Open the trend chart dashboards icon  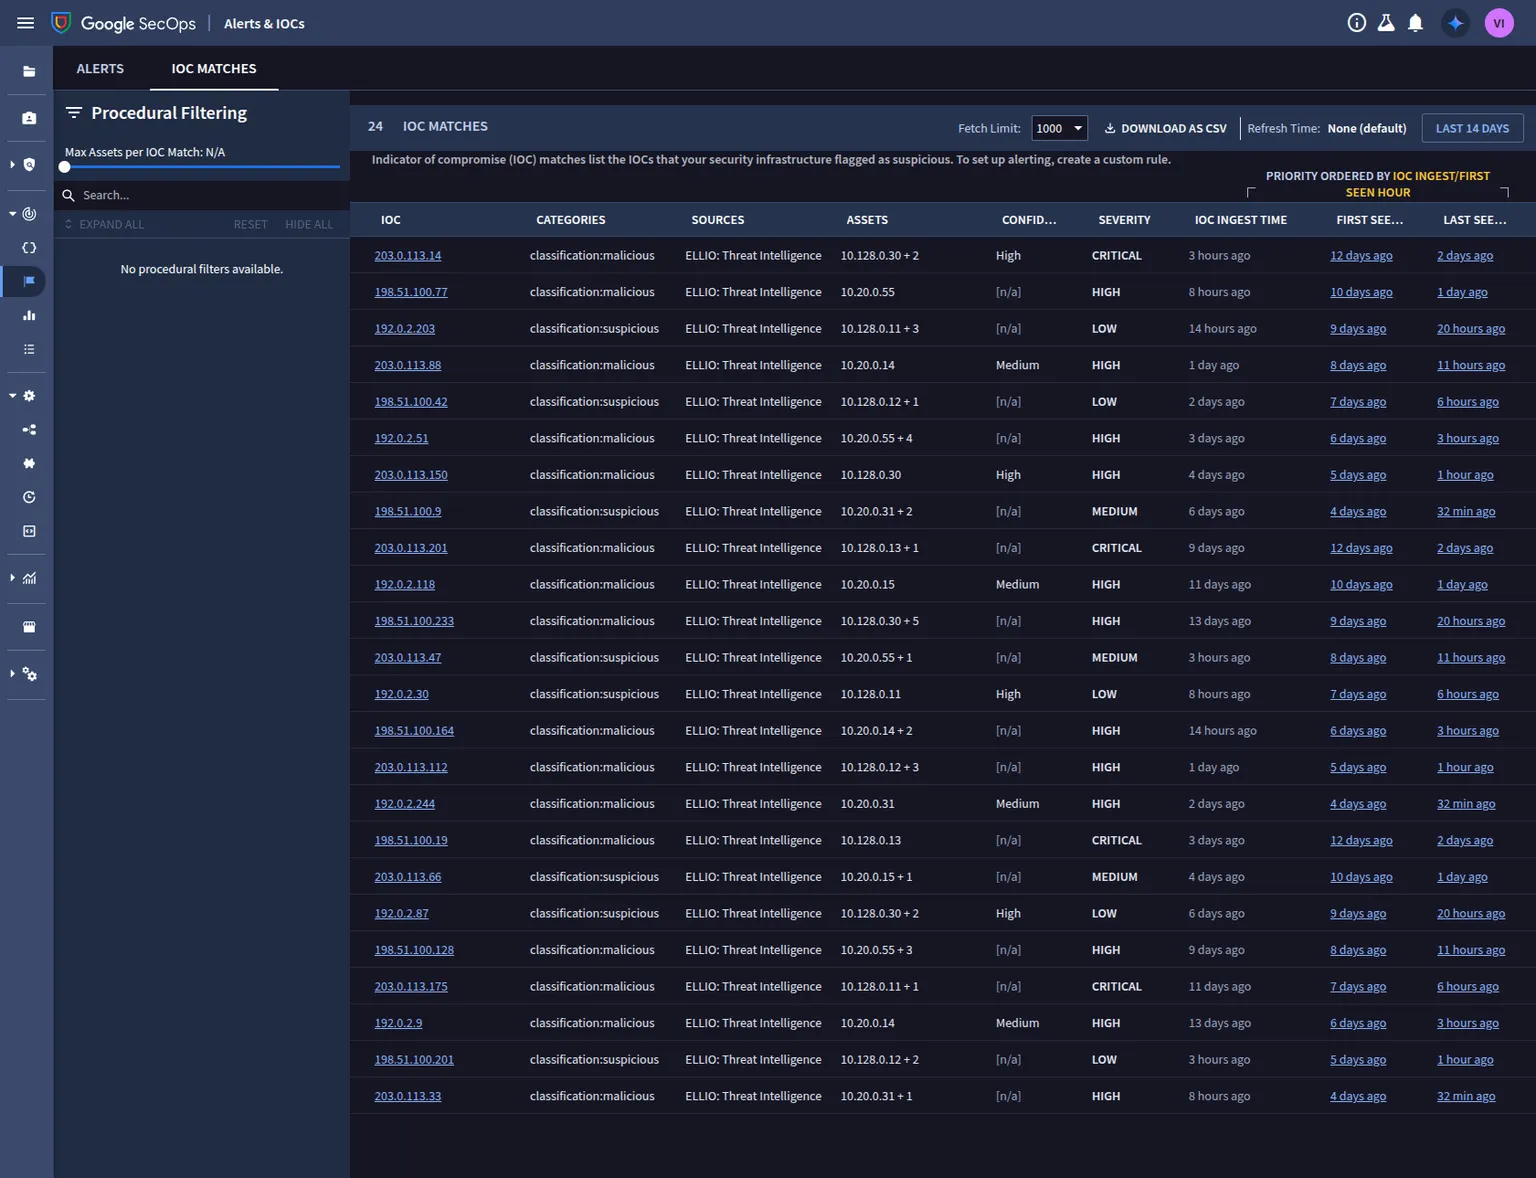point(29,578)
